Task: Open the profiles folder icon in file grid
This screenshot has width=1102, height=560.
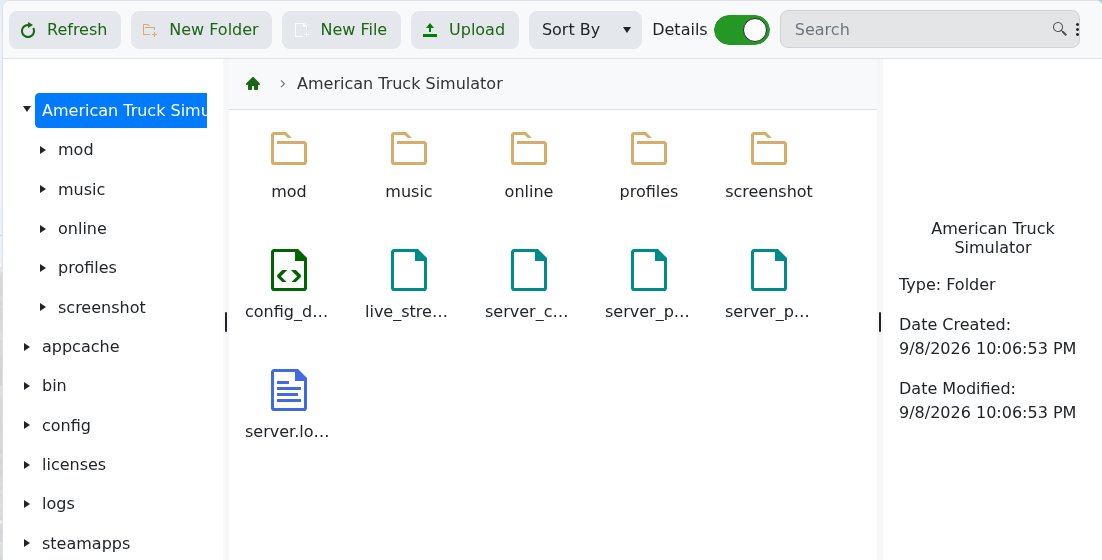Action: point(649,148)
